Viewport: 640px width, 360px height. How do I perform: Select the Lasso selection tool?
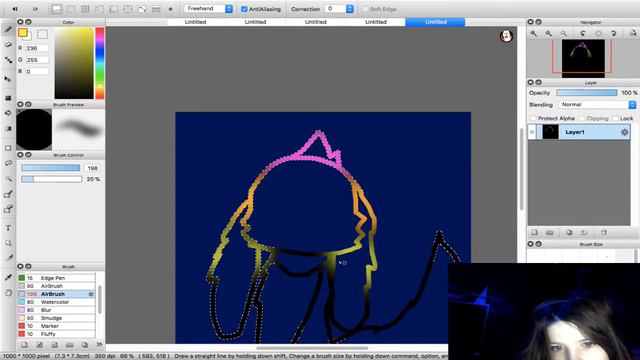tap(8, 163)
